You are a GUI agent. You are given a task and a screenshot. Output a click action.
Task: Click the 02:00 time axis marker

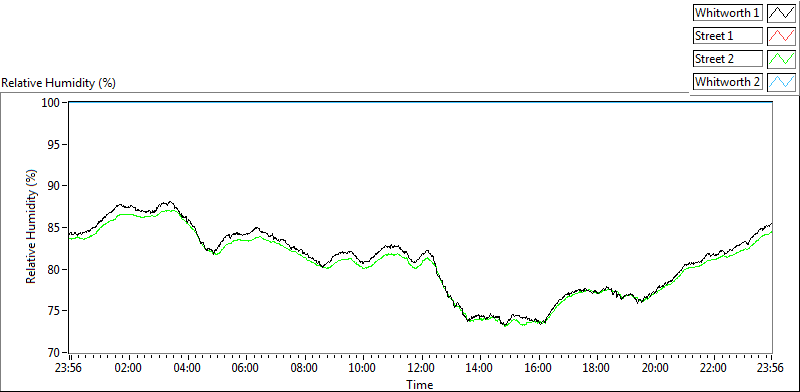tap(128, 368)
